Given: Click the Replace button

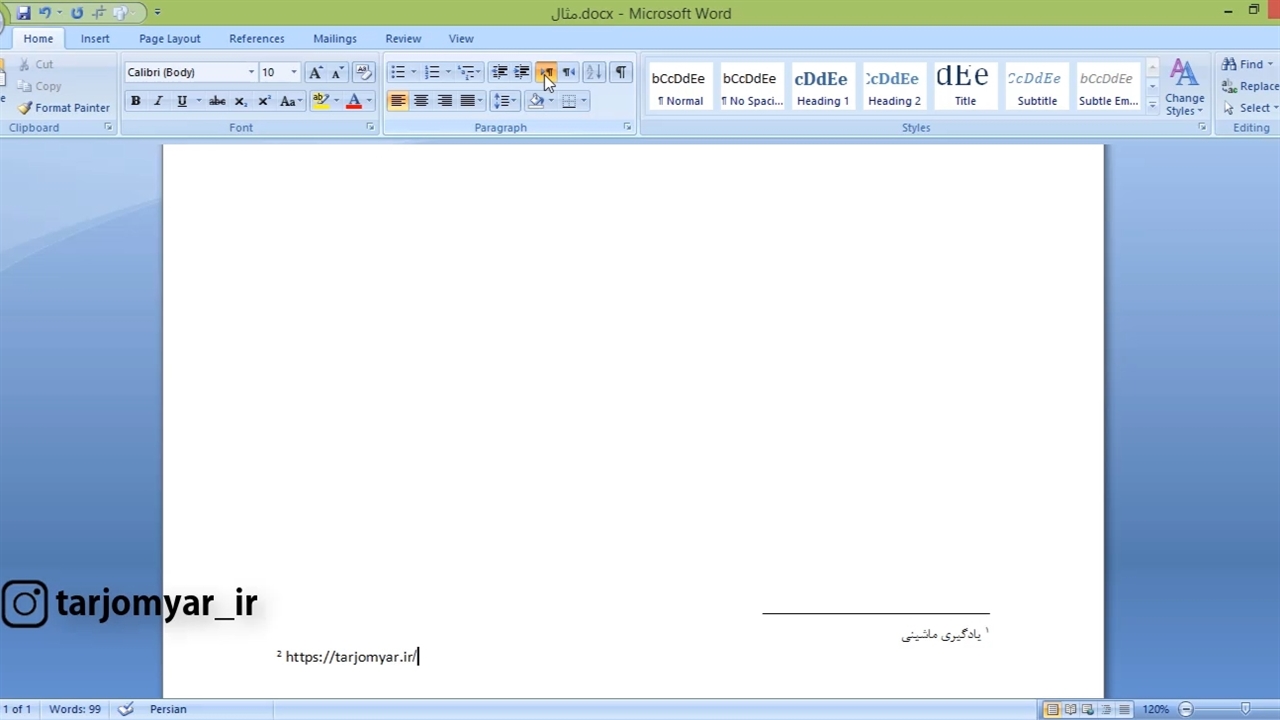Looking at the screenshot, I should coord(1250,86).
